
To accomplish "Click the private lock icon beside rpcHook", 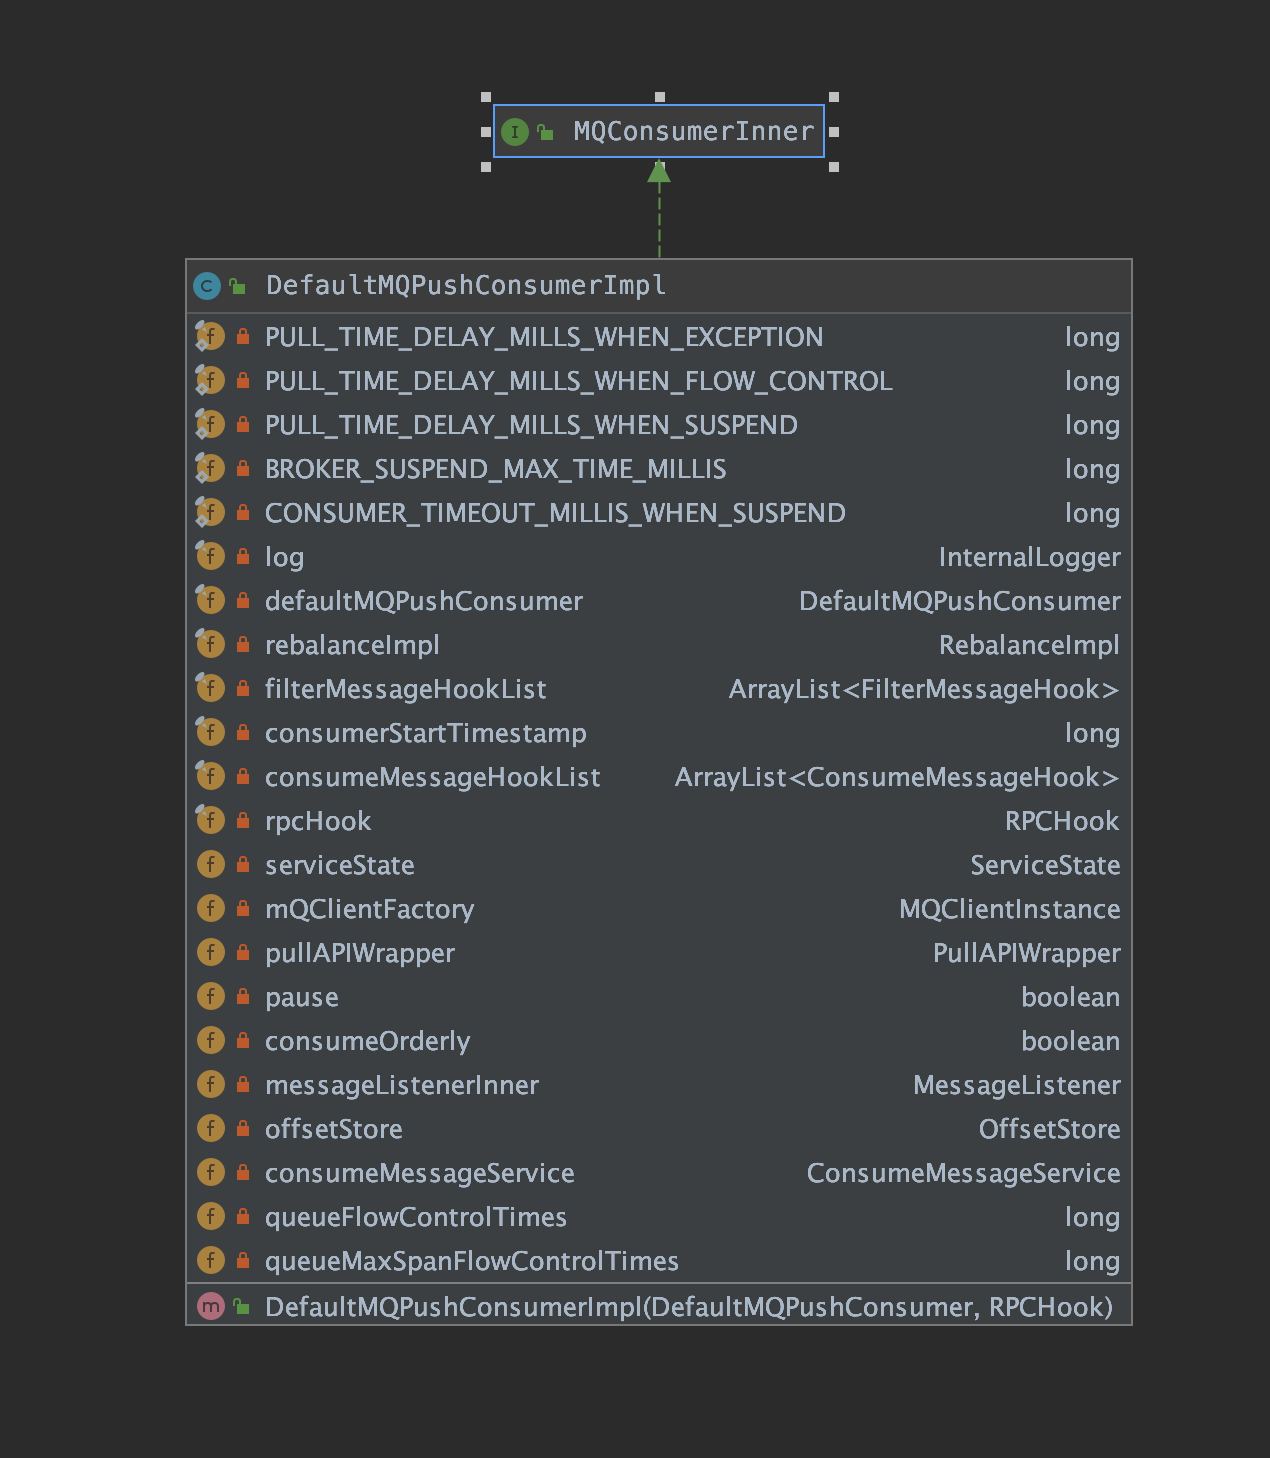I will (243, 820).
